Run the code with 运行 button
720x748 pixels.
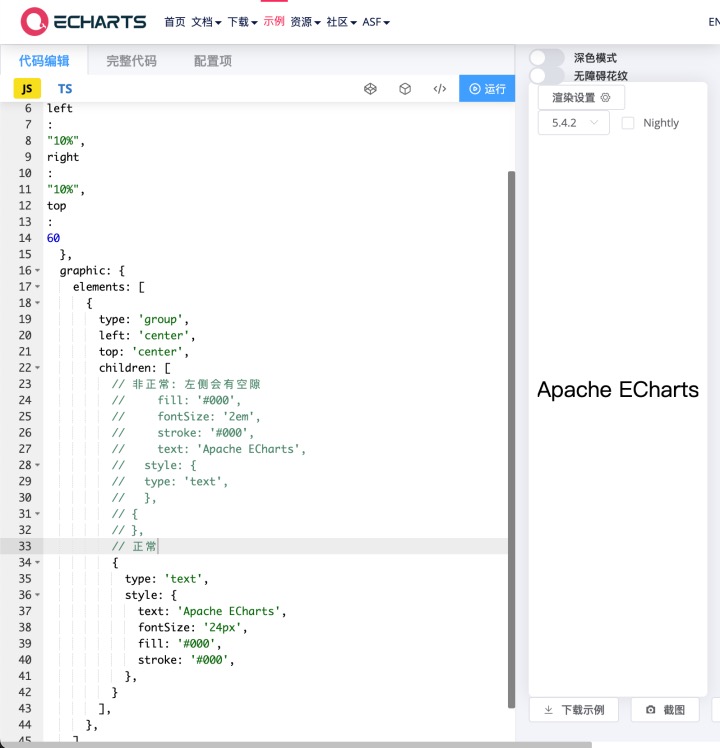point(487,88)
